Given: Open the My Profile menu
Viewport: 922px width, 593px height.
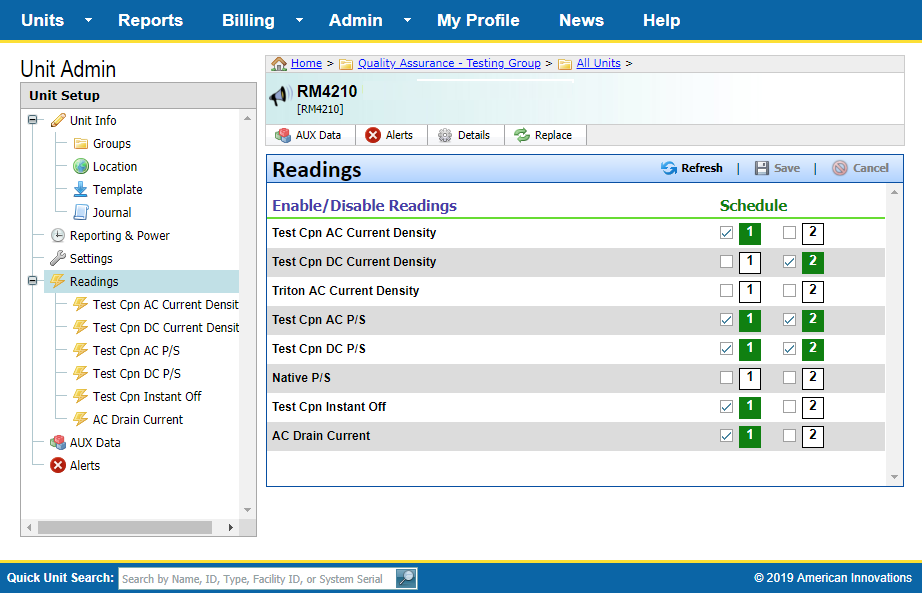Looking at the screenshot, I should (478, 20).
